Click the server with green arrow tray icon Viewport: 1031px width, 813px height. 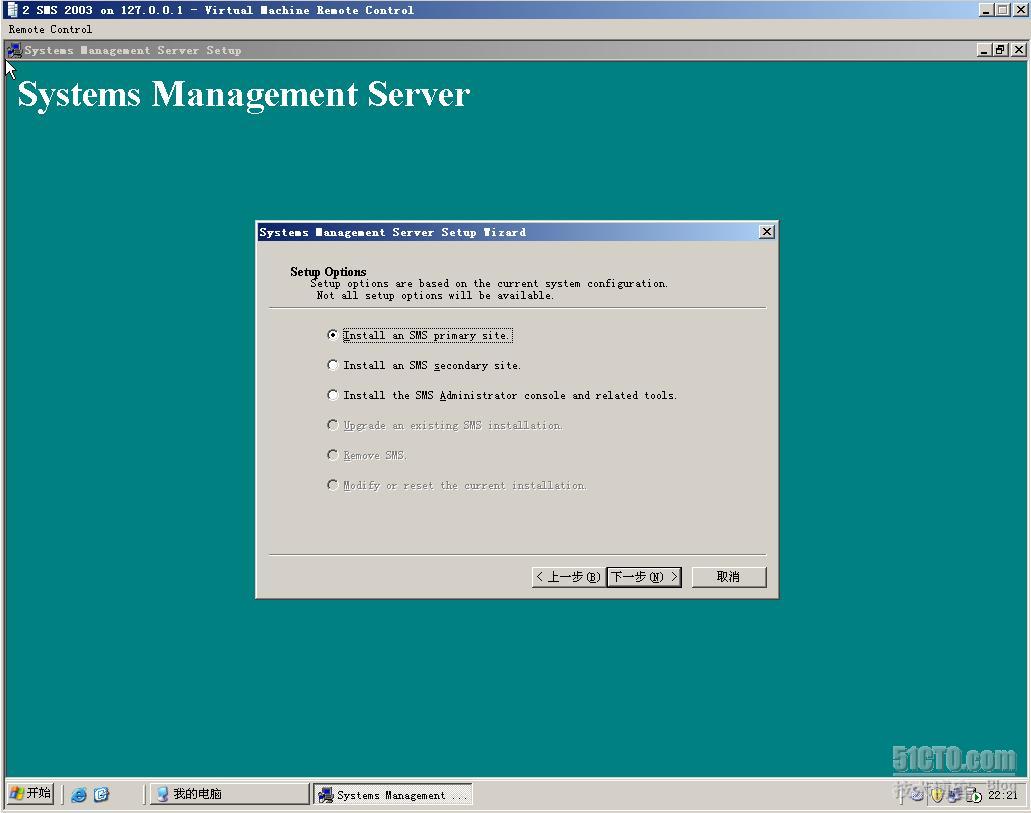[x=973, y=795]
